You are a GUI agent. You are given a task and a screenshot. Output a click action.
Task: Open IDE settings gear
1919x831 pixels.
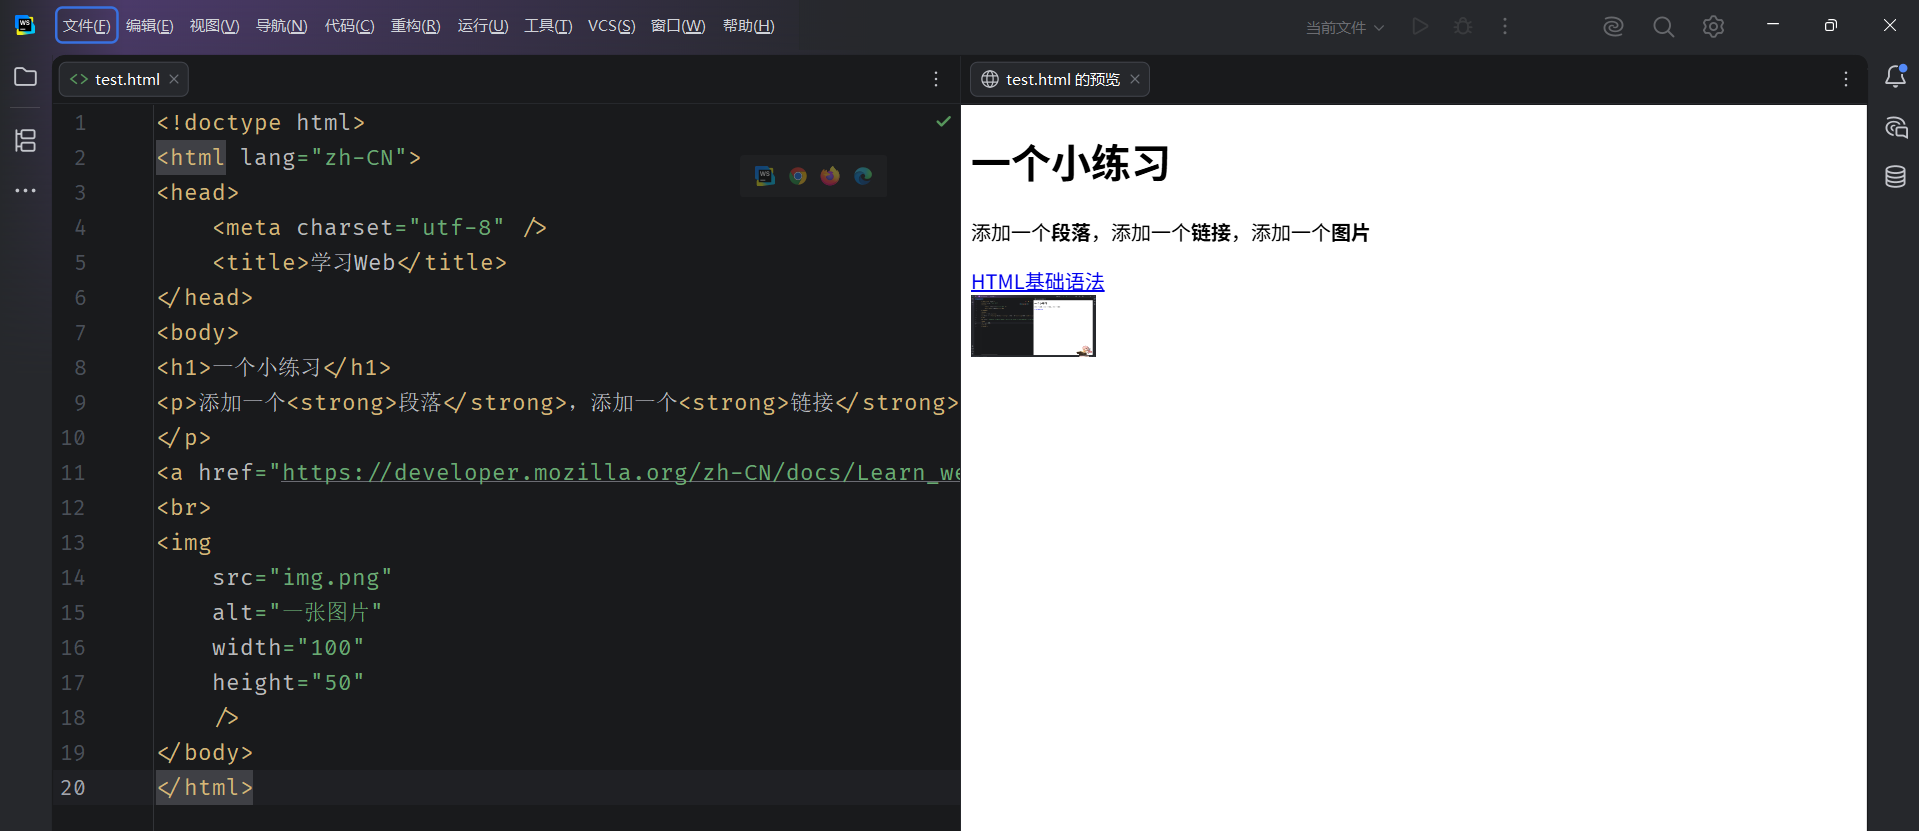(1713, 27)
